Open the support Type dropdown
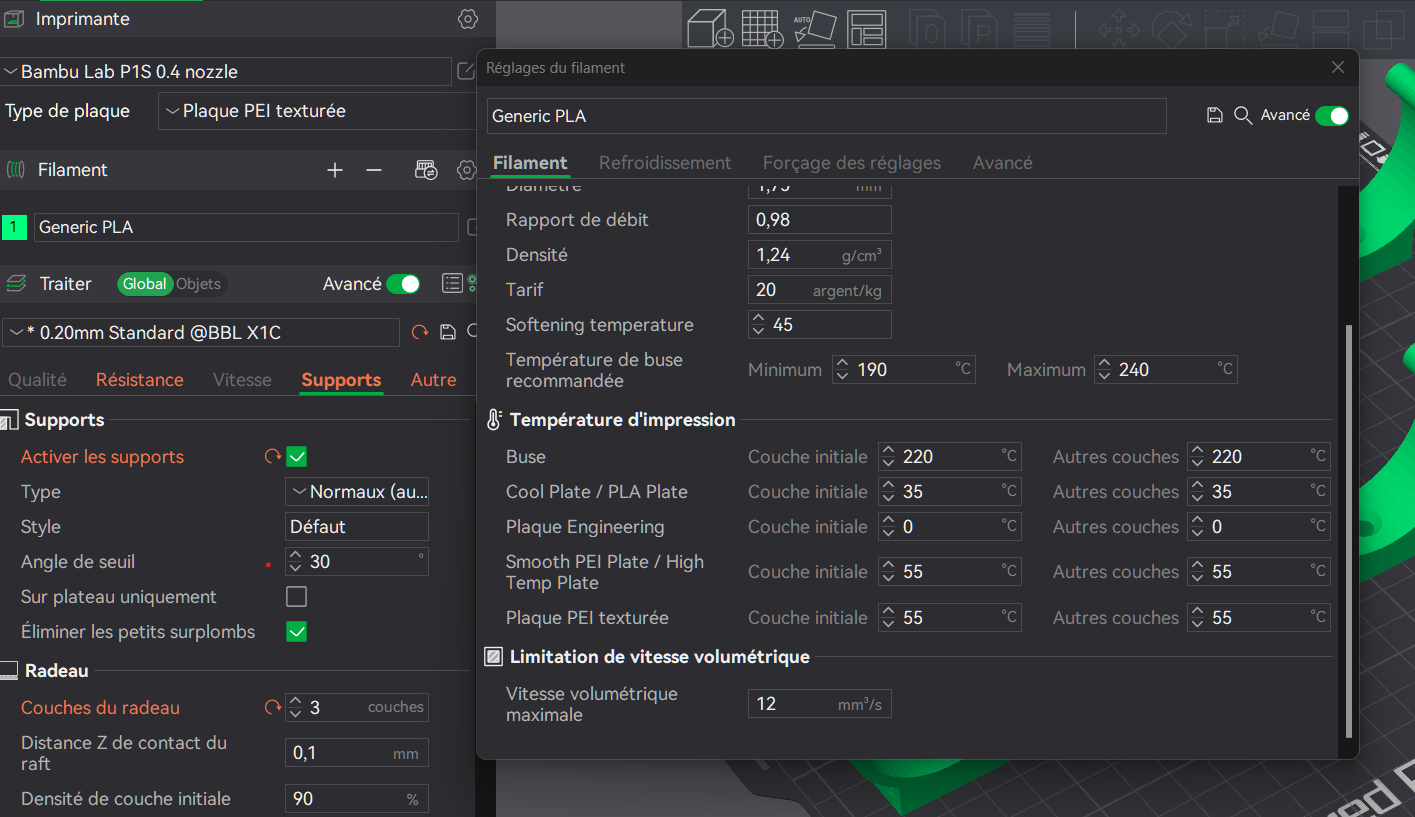 coord(357,492)
